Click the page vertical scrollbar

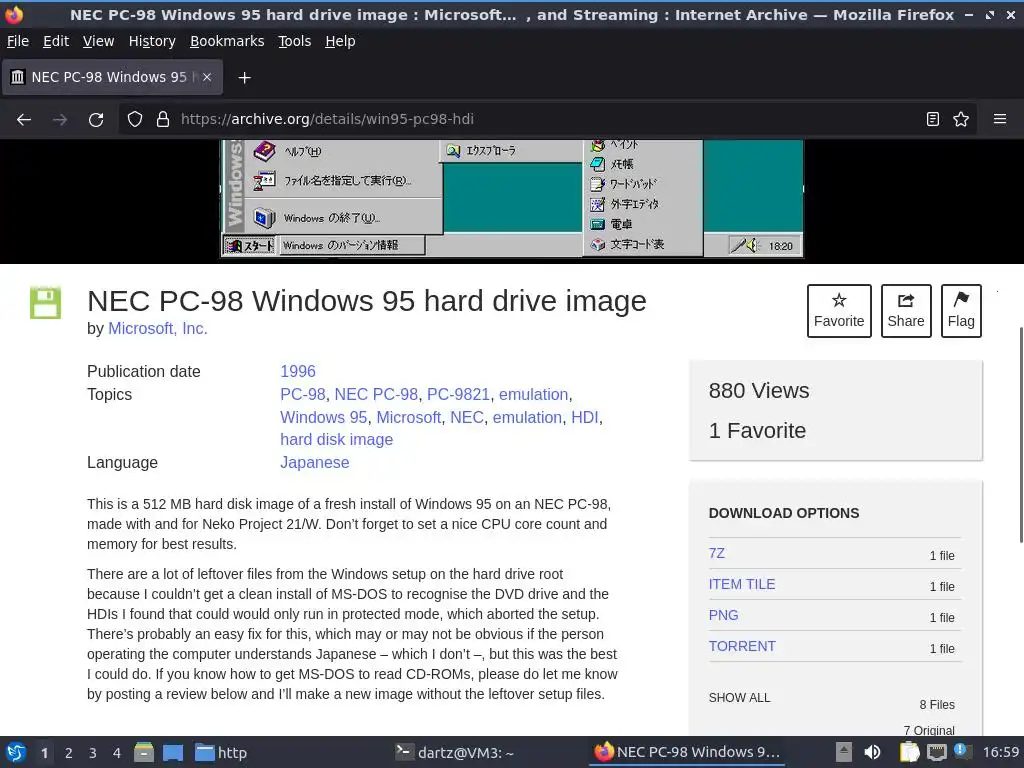tap(1020, 434)
